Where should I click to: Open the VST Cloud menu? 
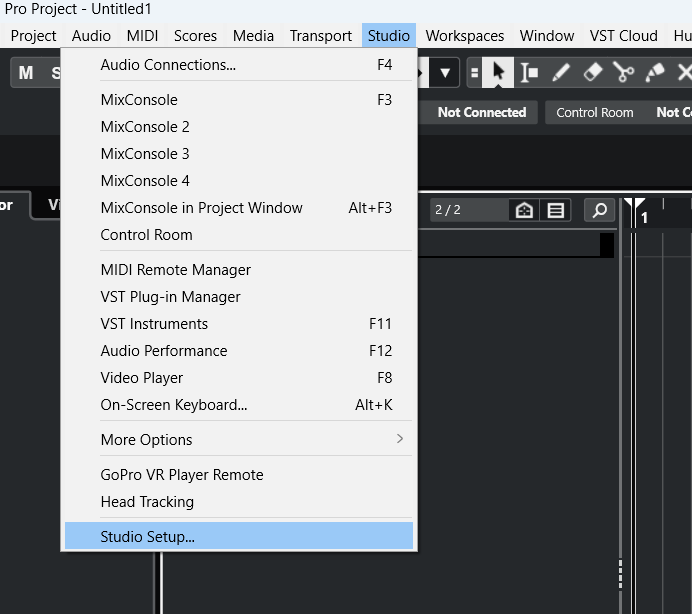pyautogui.click(x=624, y=36)
